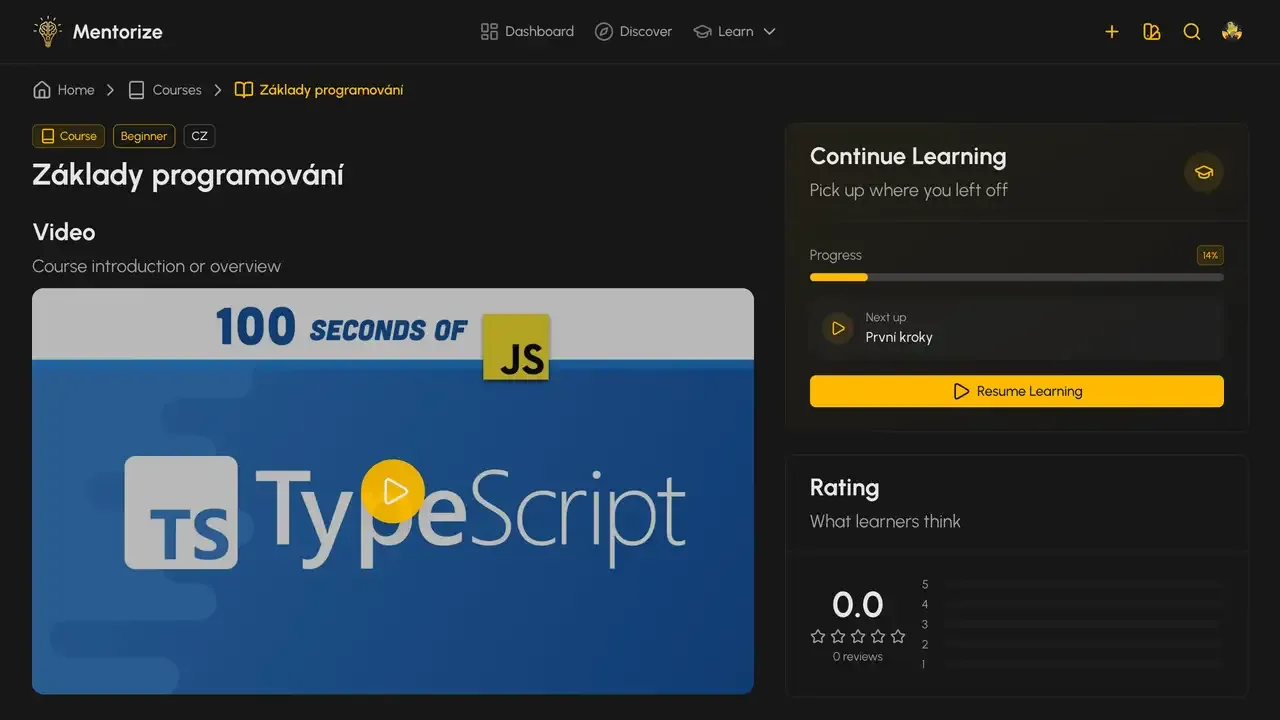The width and height of the screenshot is (1280, 720).
Task: Click the Beginner level badge
Action: pos(144,136)
